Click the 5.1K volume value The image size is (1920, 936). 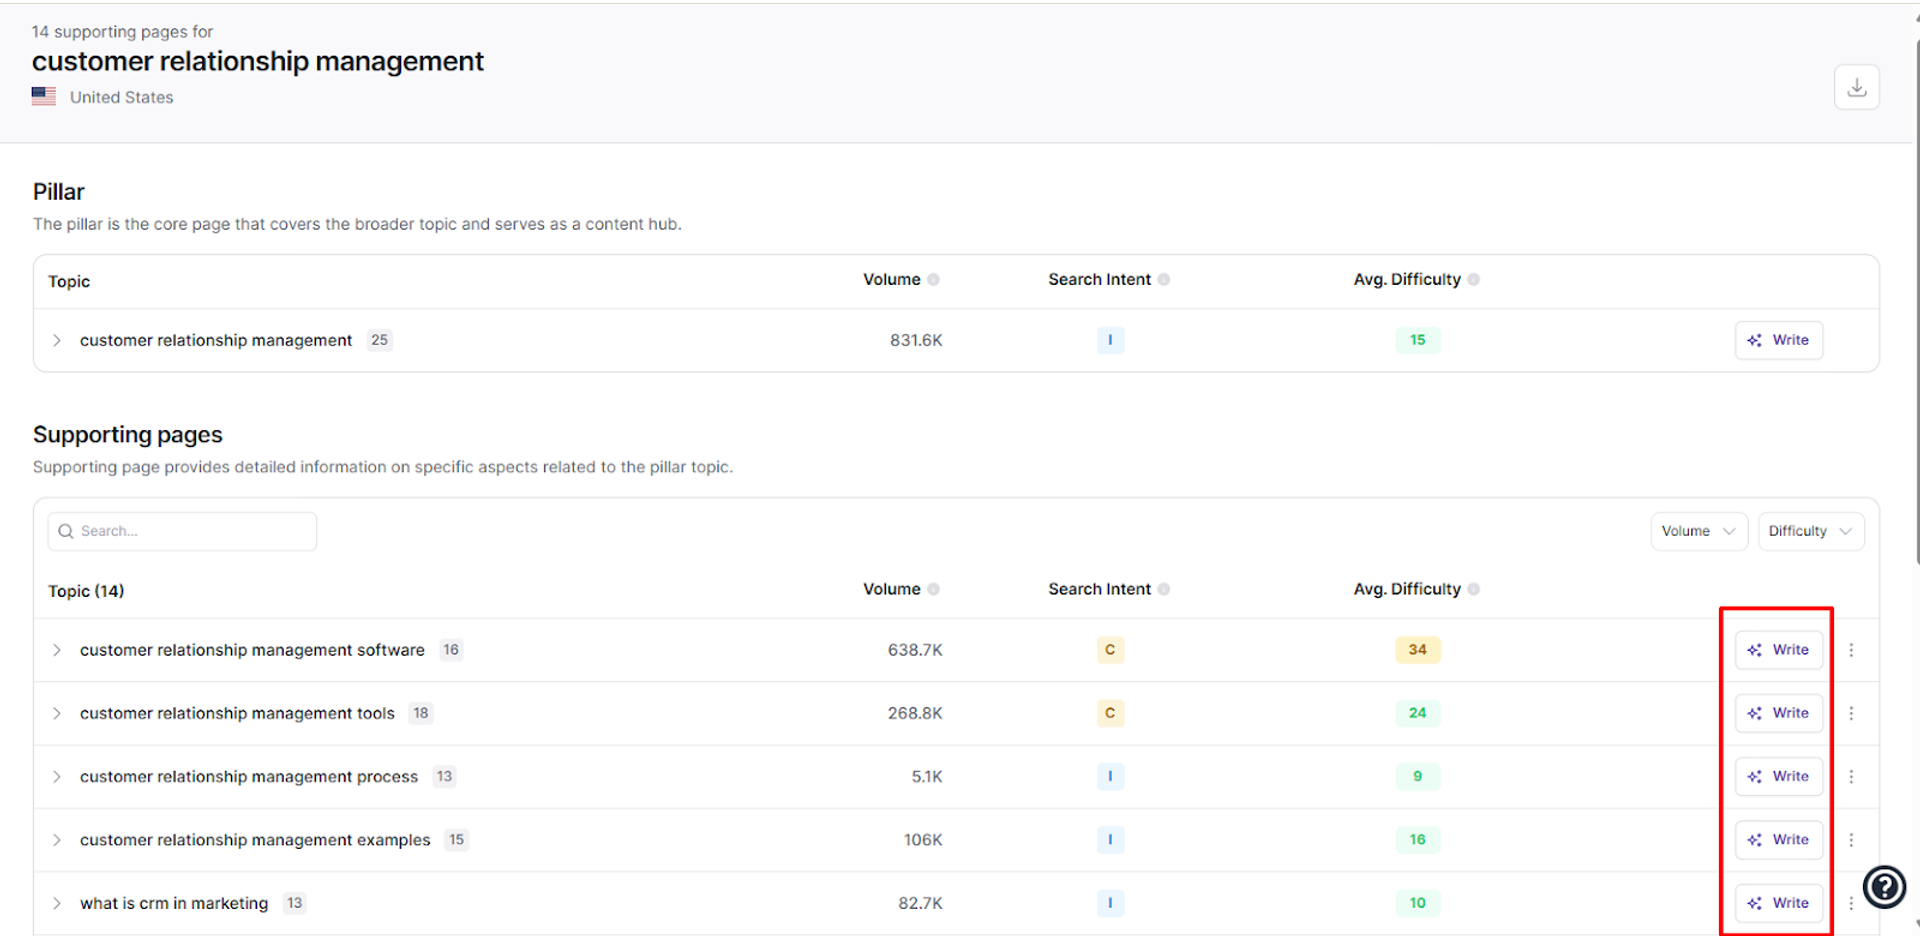pos(927,776)
